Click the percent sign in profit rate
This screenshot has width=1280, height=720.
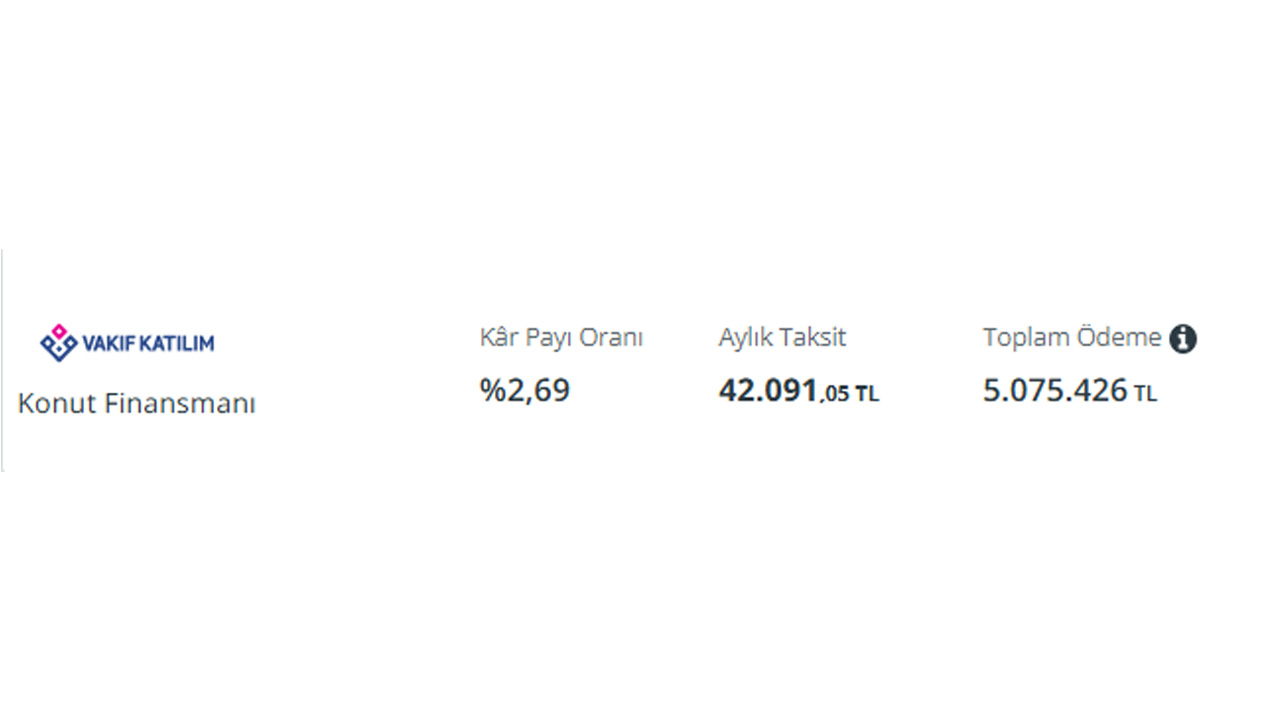click(x=493, y=390)
